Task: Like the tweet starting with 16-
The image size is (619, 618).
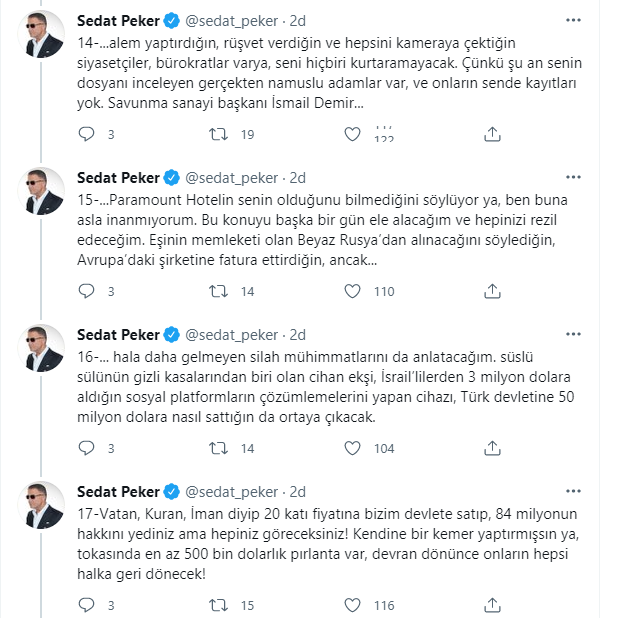Action: [x=351, y=448]
